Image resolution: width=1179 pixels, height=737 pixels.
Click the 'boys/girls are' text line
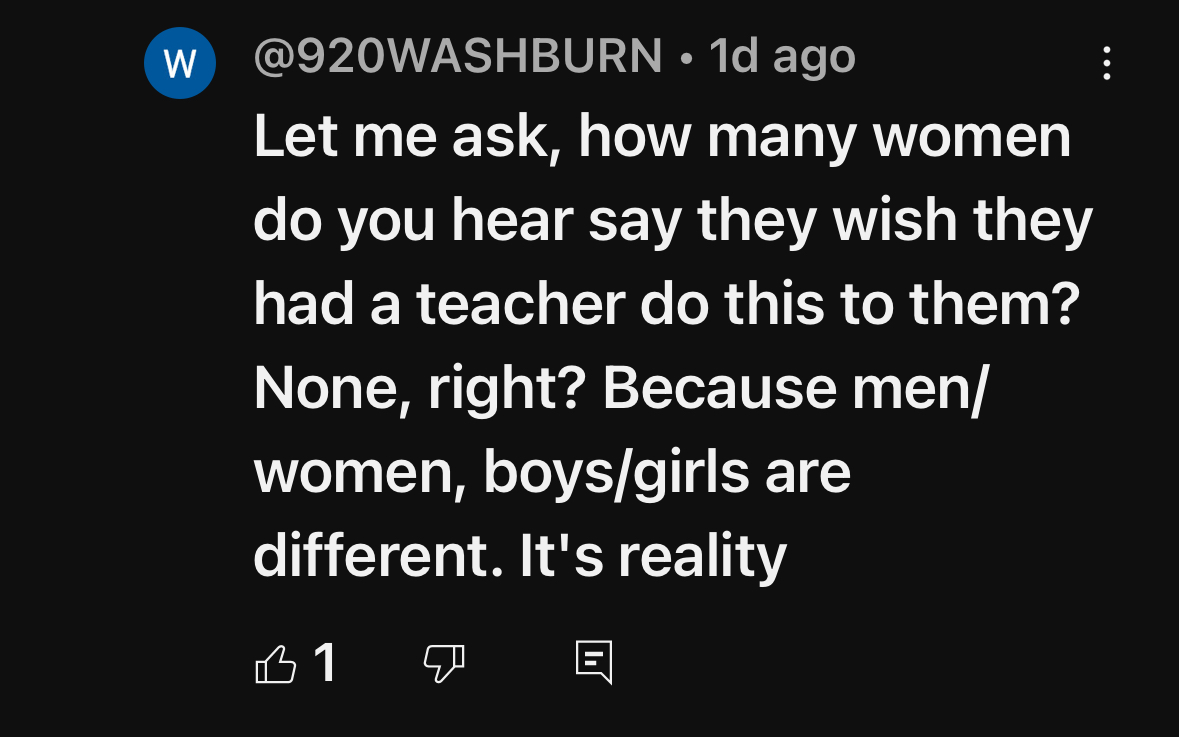click(667, 473)
